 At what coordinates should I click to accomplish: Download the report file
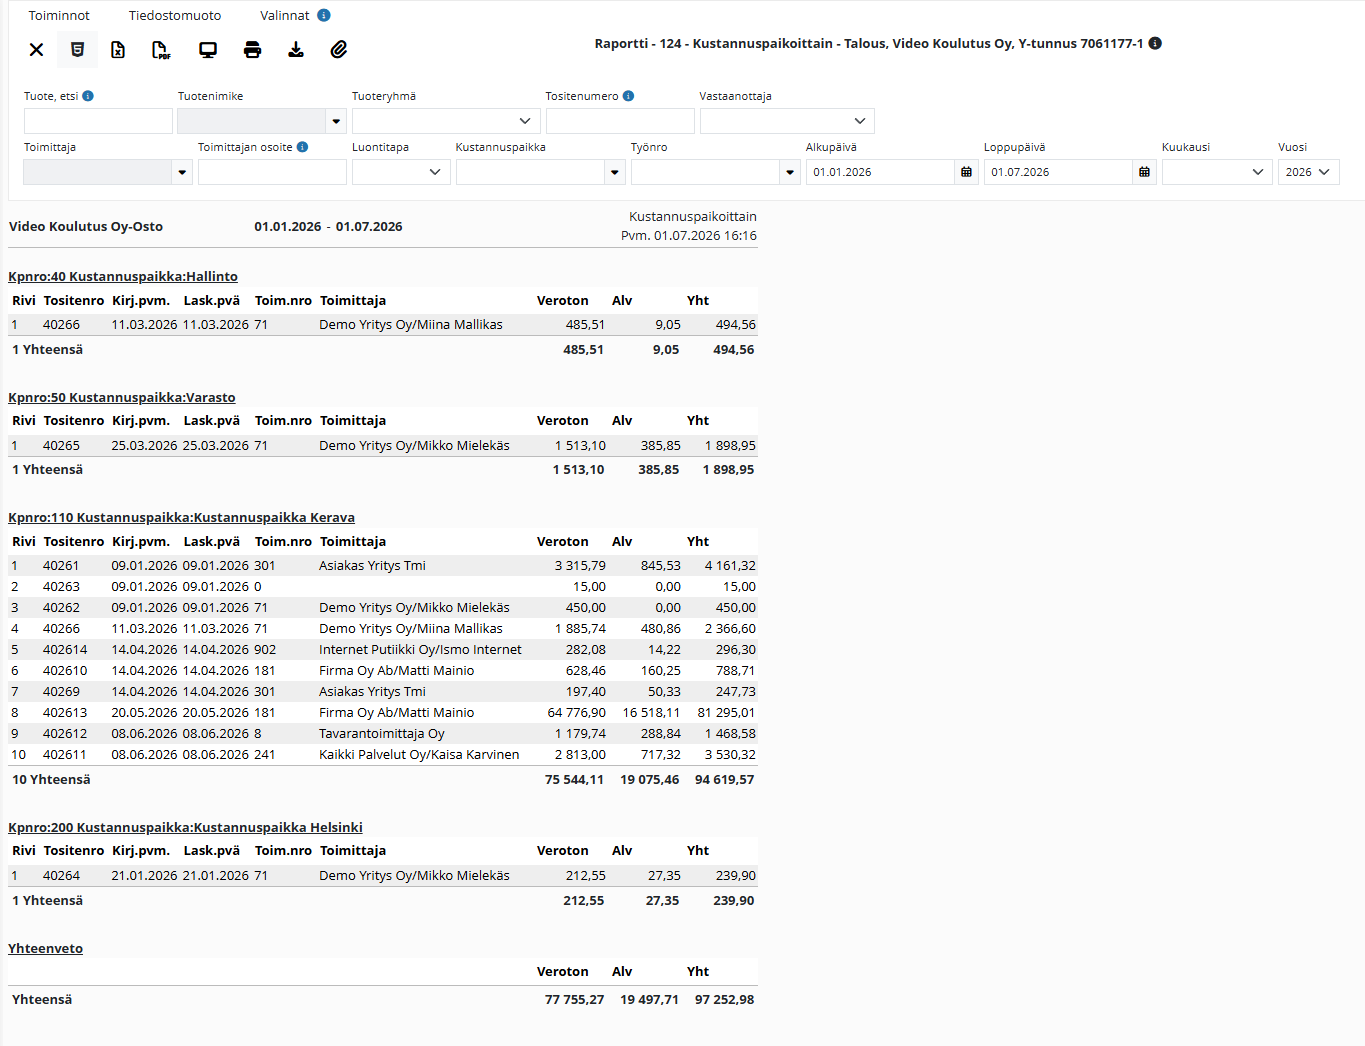coord(296,49)
